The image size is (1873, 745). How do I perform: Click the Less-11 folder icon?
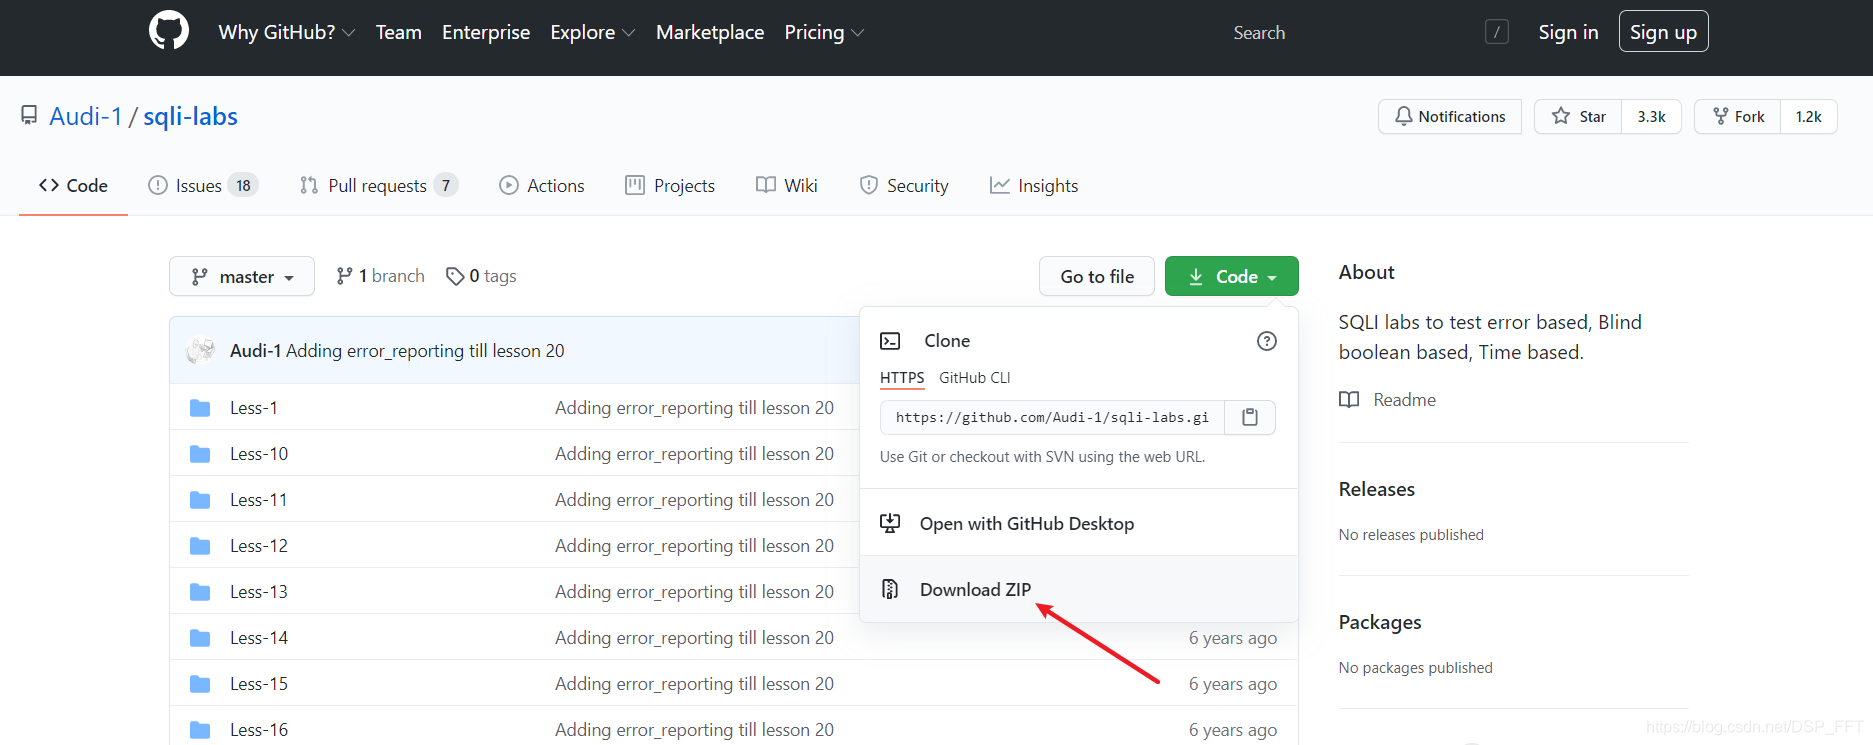coord(200,500)
